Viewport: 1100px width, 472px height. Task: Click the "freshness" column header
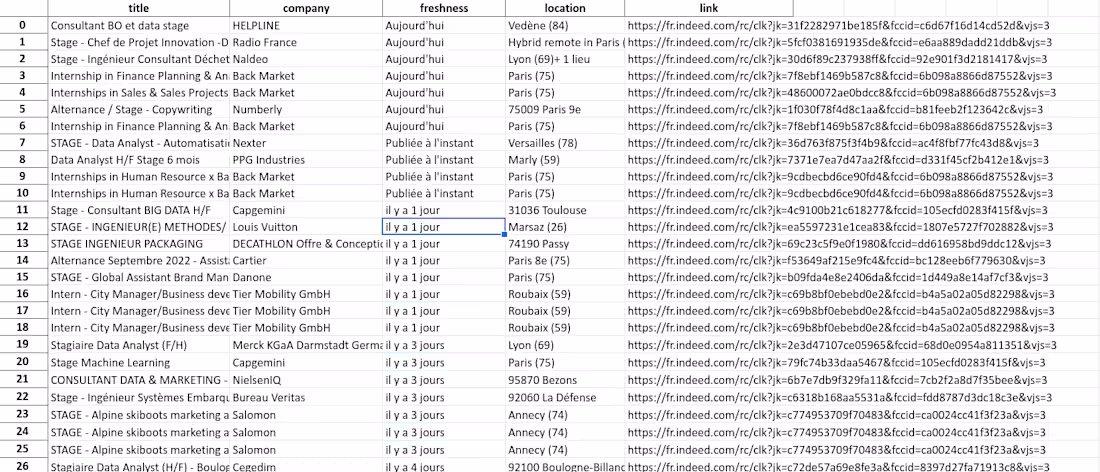pyautogui.click(x=443, y=8)
